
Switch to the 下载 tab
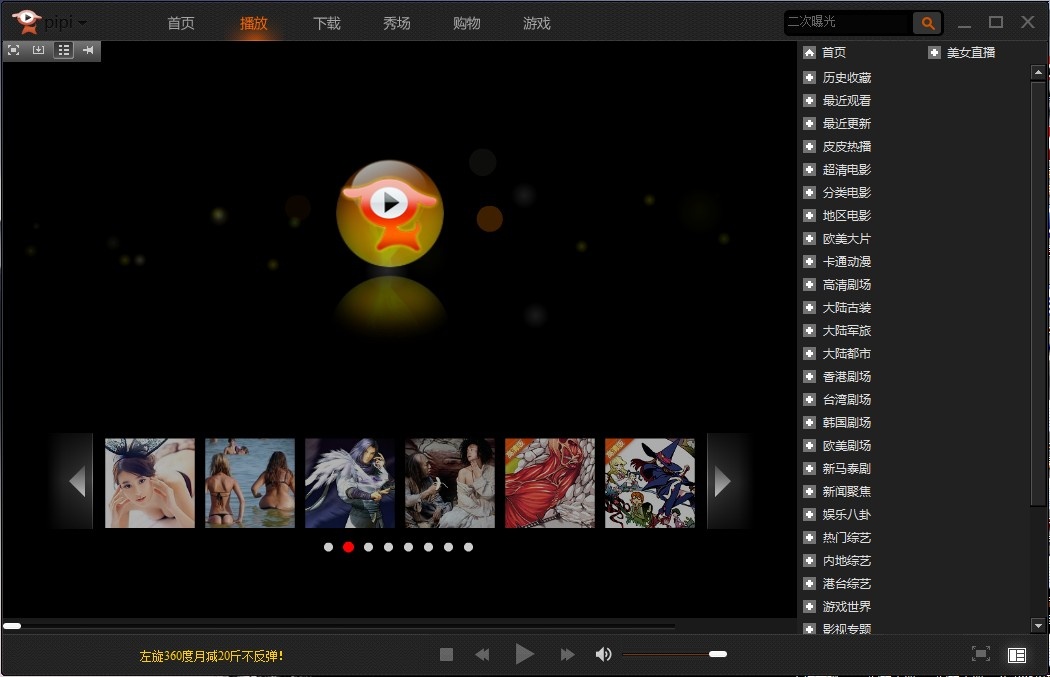point(327,23)
